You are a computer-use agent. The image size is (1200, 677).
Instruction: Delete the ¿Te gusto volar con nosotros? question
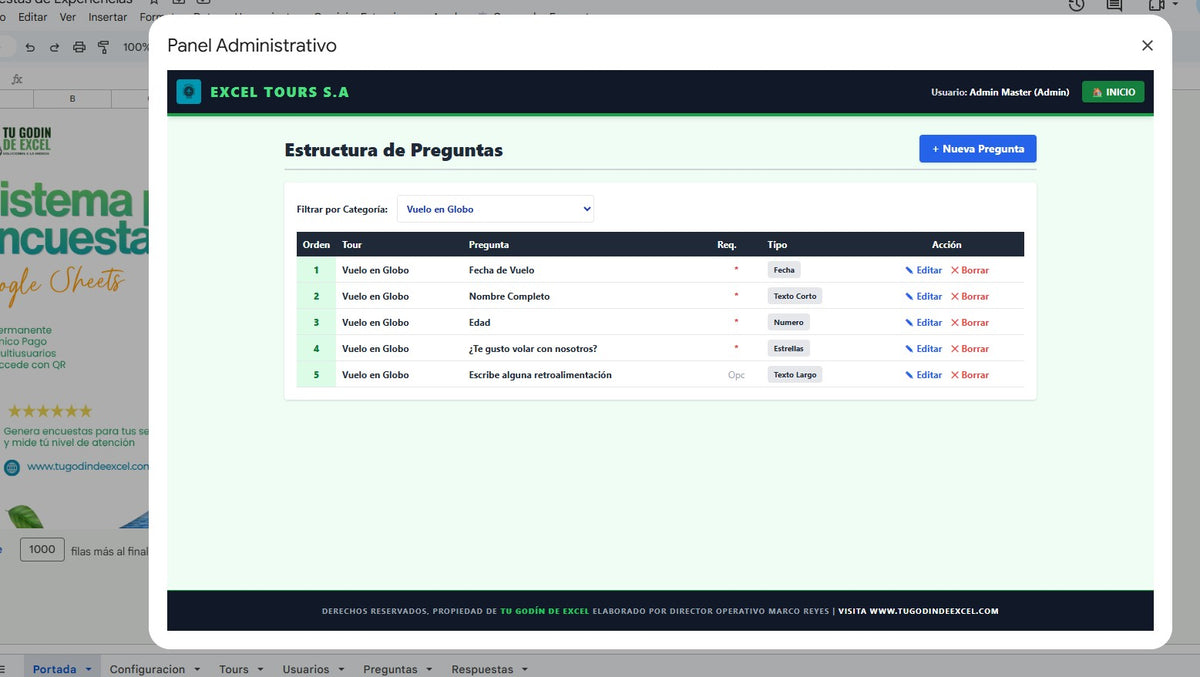pyautogui.click(x=970, y=348)
